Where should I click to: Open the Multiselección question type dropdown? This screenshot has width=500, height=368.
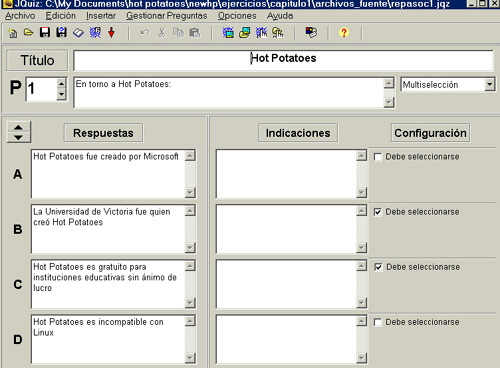coord(489,84)
